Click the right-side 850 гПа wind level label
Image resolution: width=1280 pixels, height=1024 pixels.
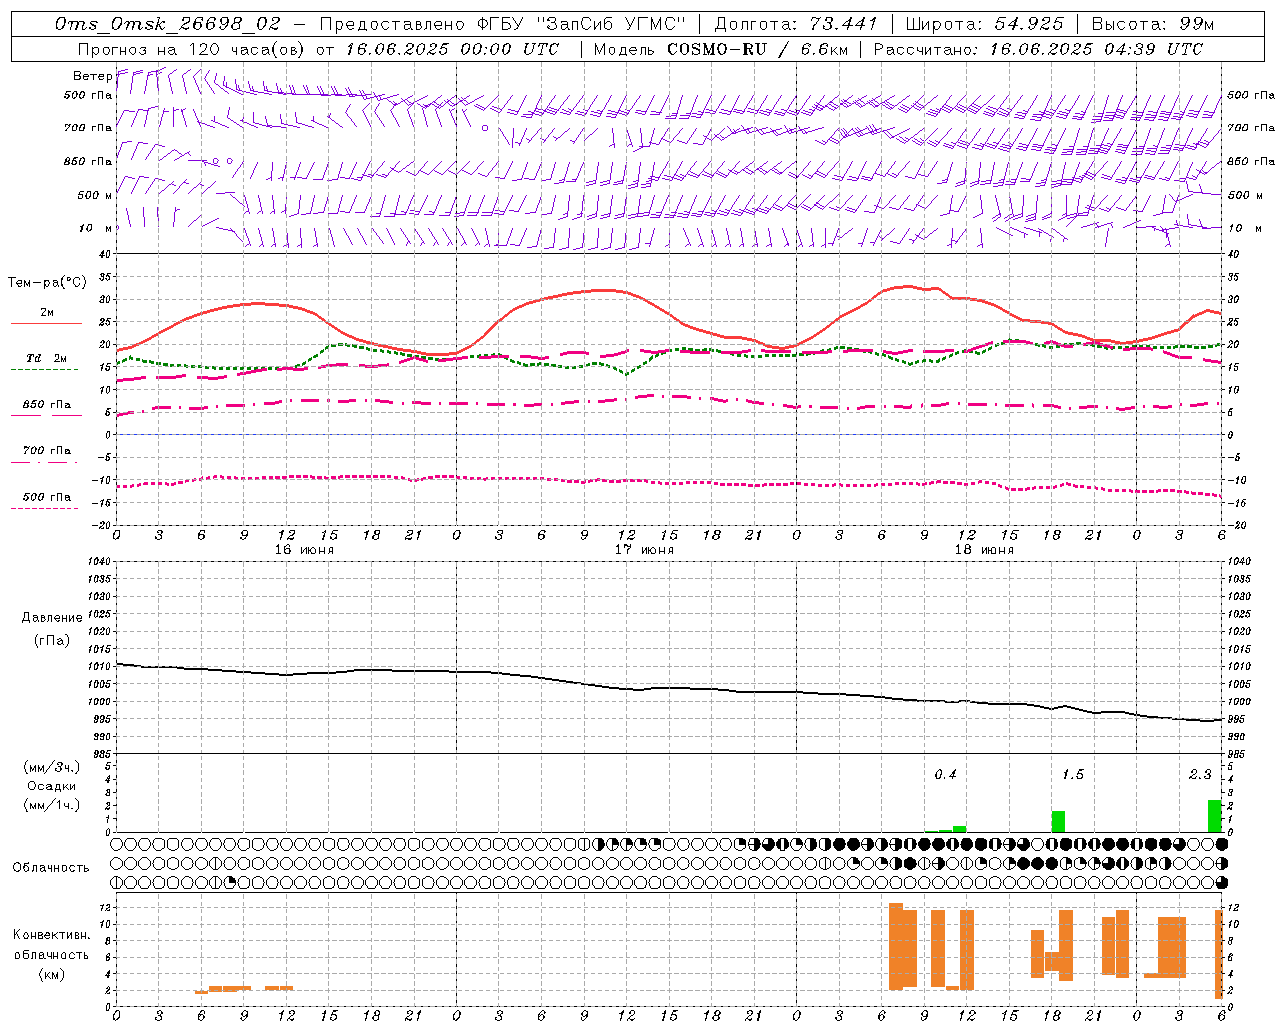(1251, 161)
